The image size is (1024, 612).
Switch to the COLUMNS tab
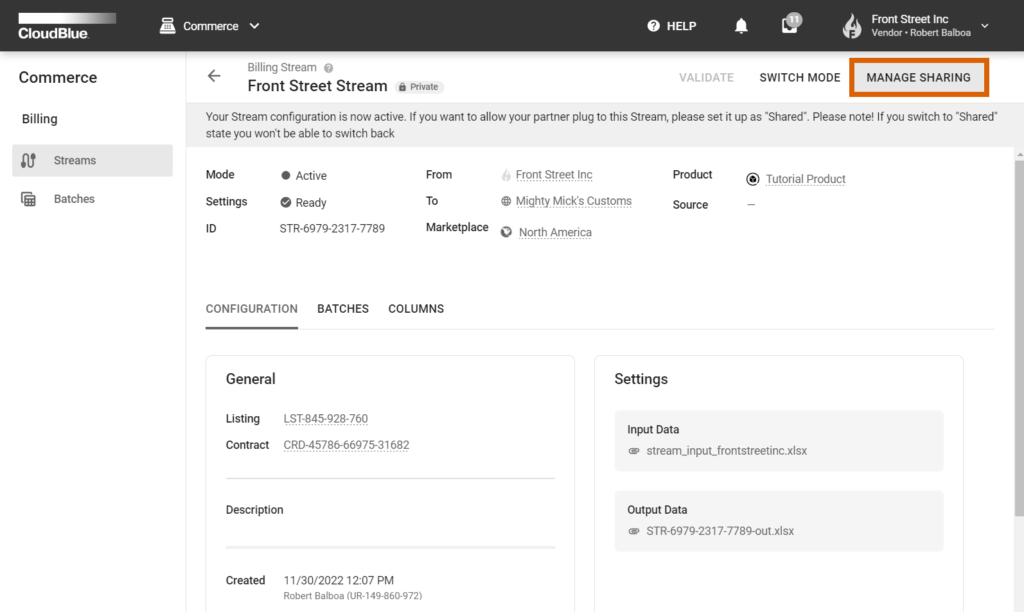click(x=416, y=309)
